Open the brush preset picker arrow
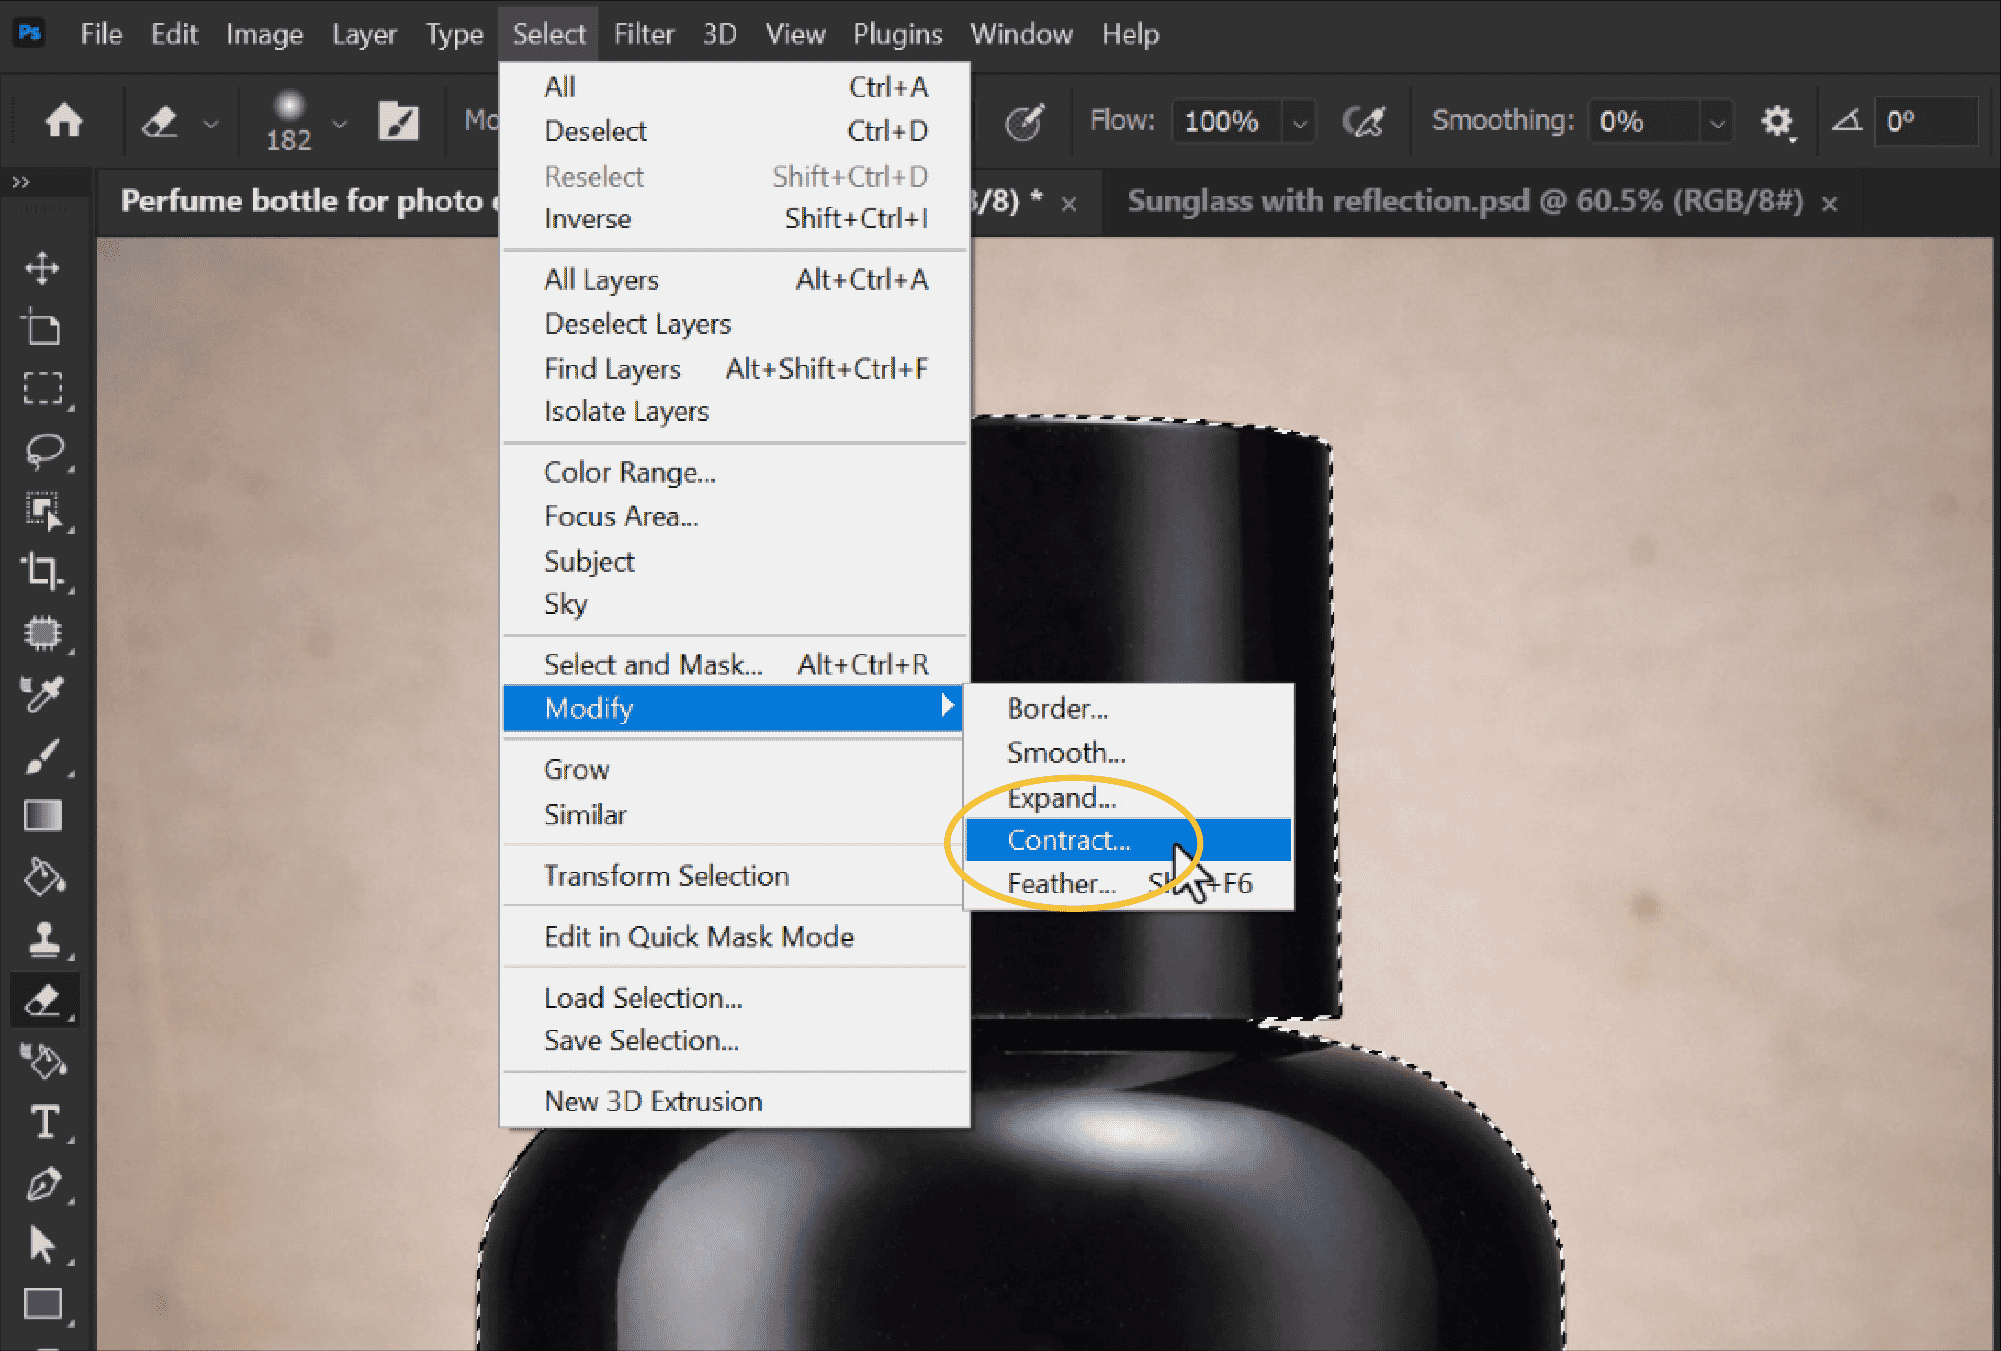 click(x=339, y=123)
